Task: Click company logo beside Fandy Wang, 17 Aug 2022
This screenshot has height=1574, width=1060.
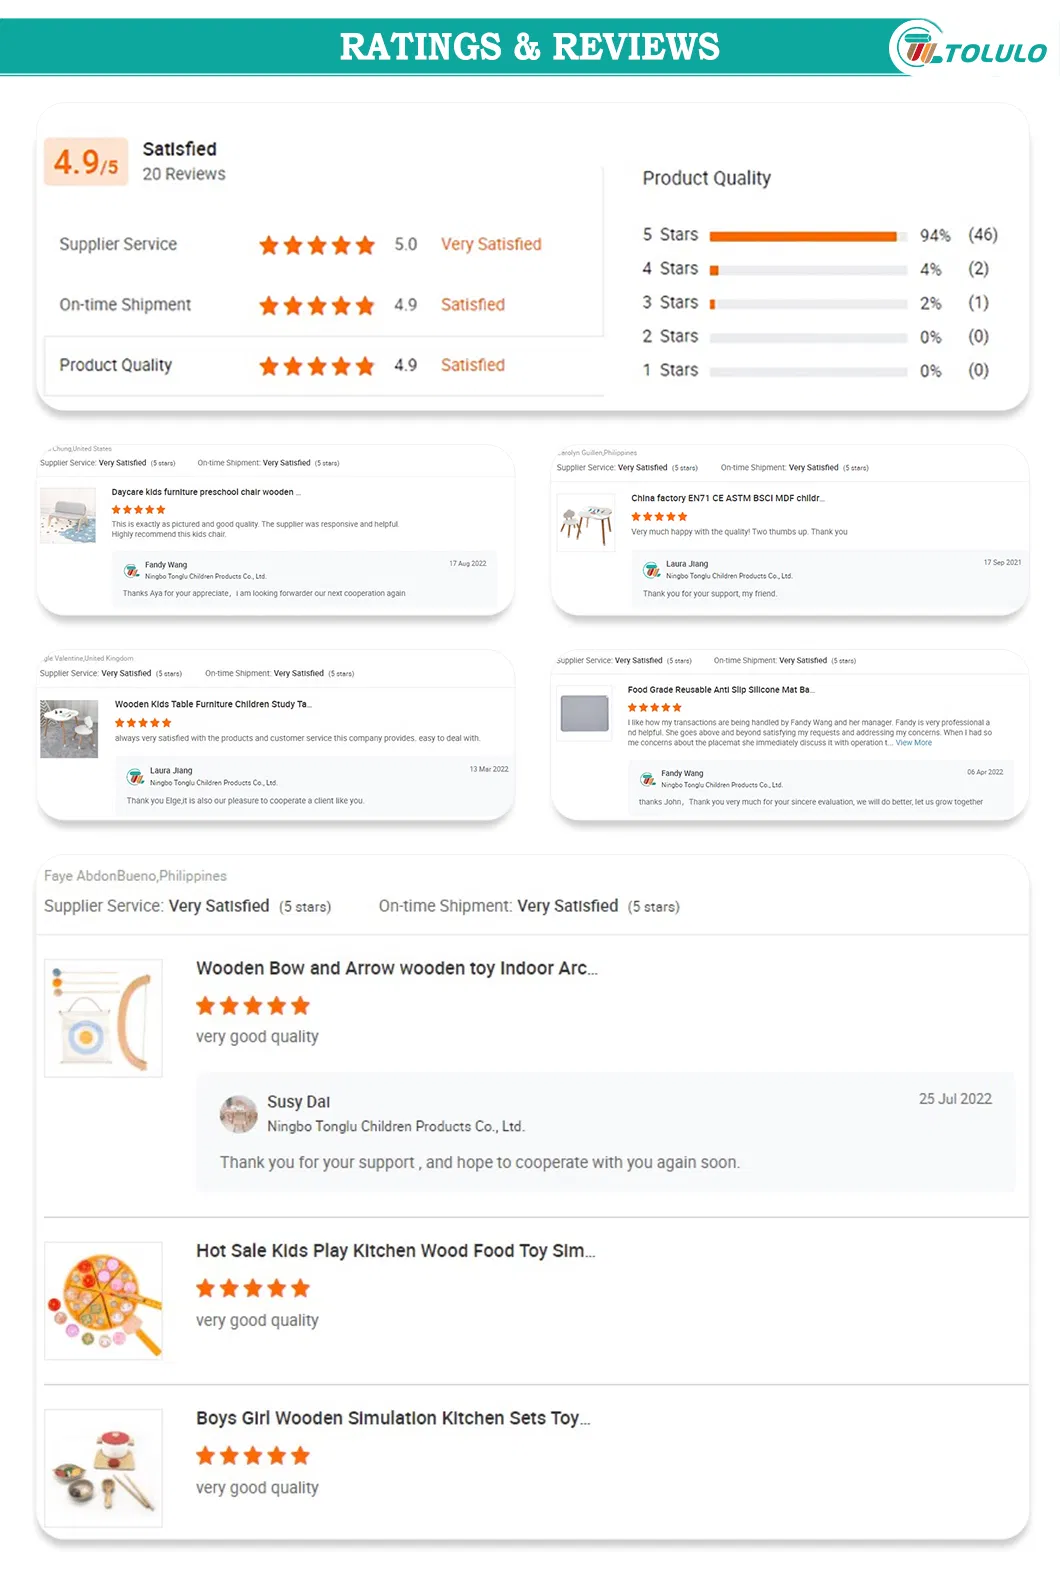Action: point(131,571)
